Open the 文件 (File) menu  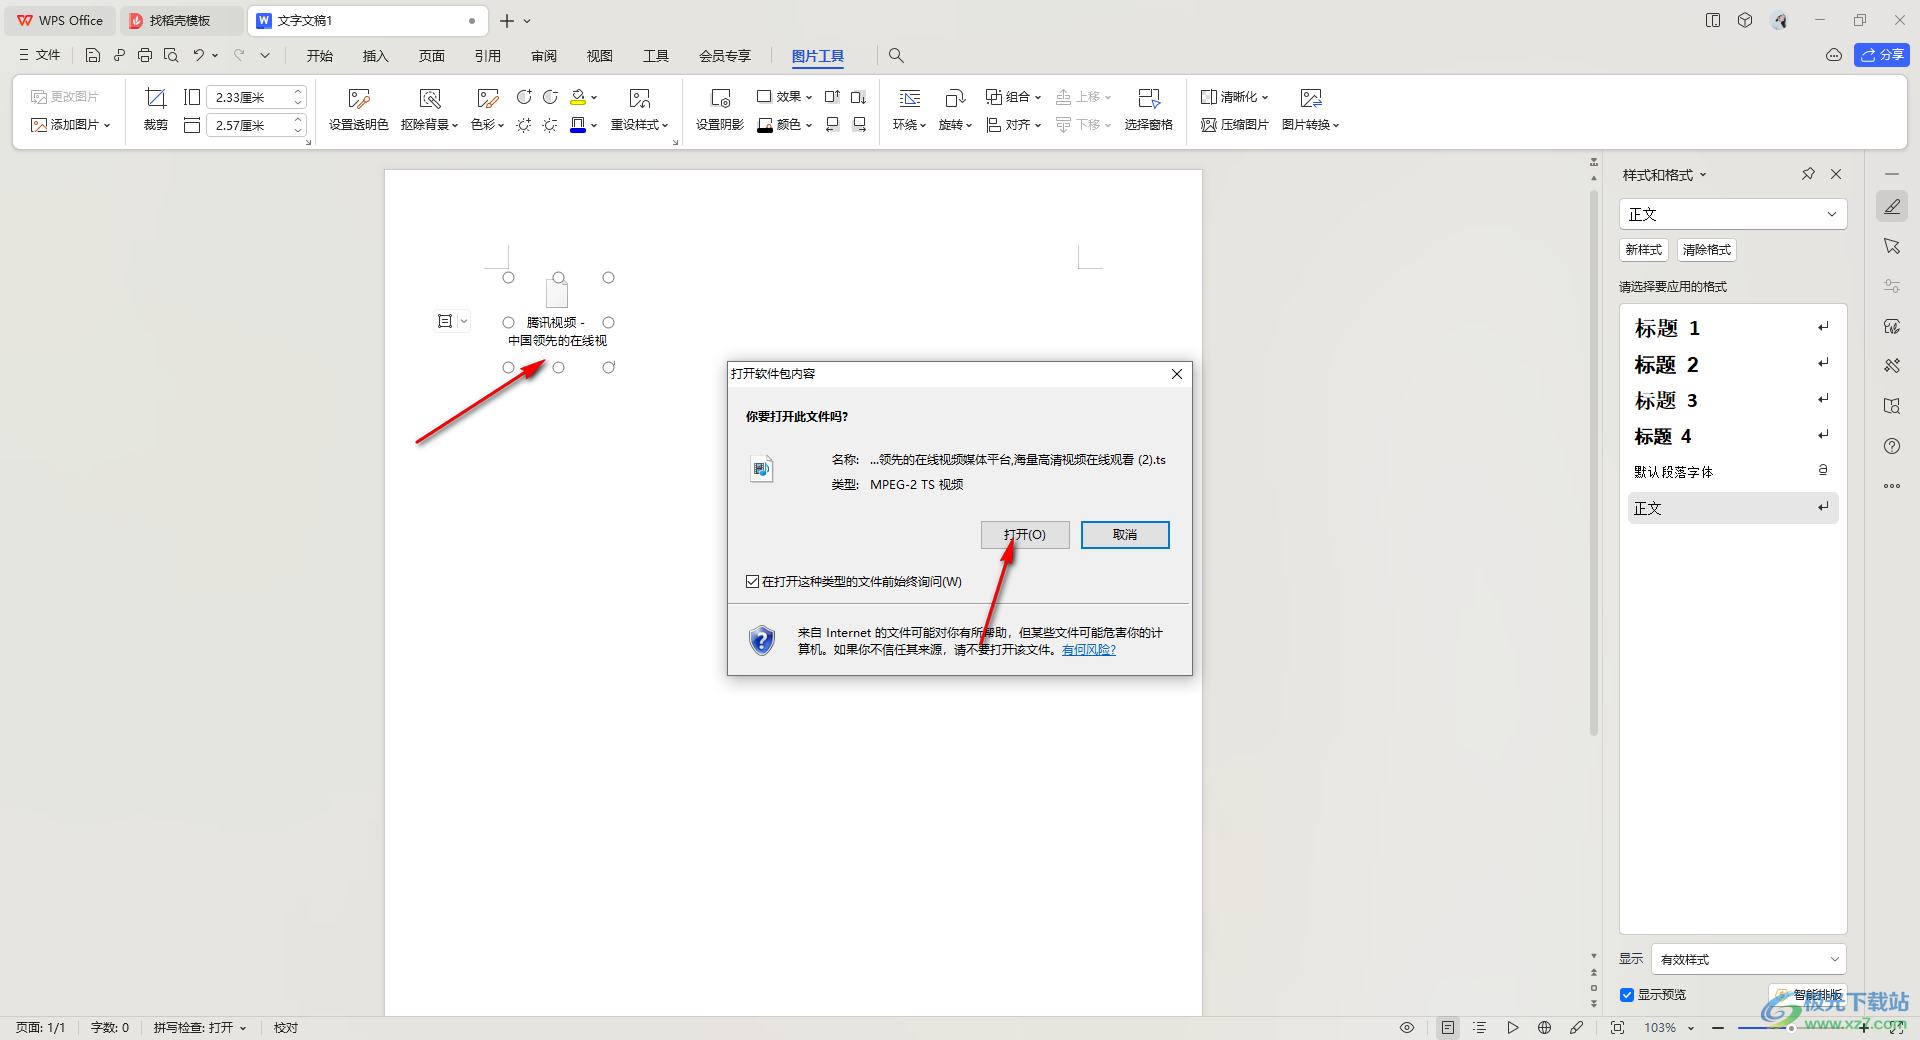click(x=39, y=56)
